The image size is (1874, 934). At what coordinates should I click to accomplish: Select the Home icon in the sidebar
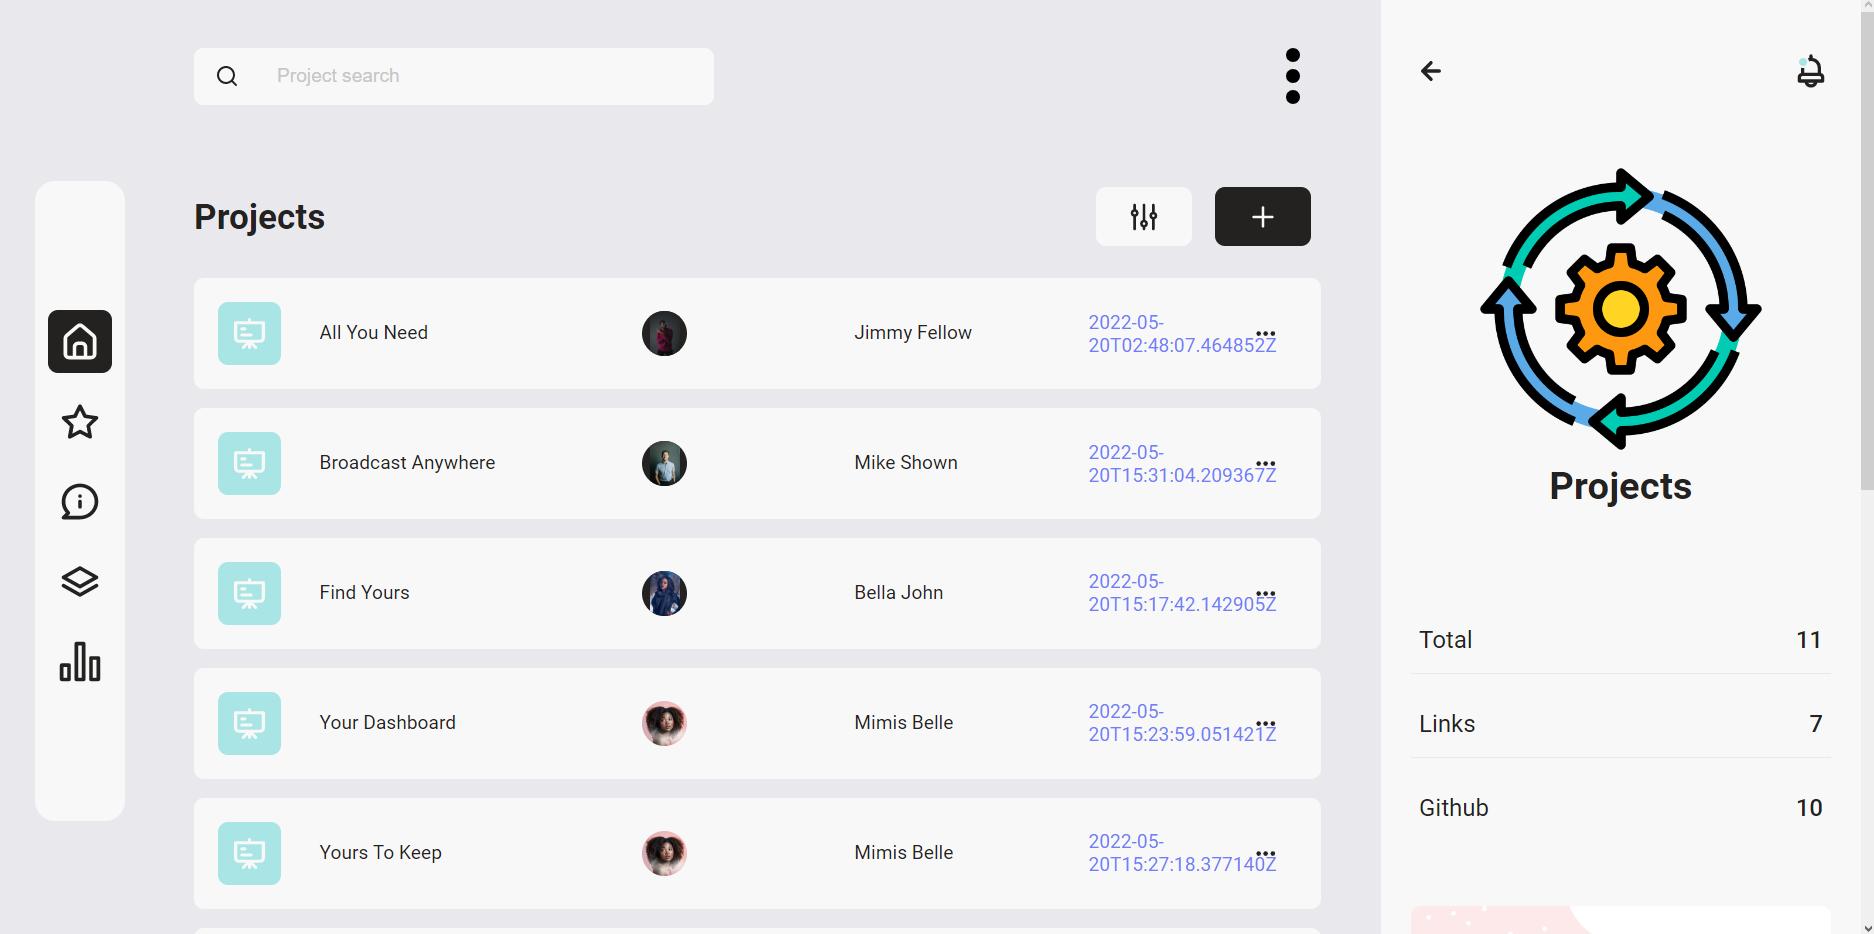pos(79,342)
